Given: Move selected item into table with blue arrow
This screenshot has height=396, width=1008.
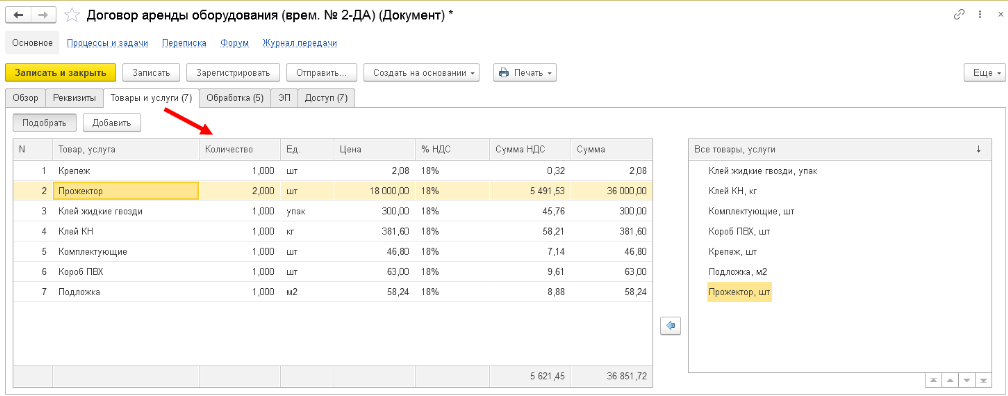Looking at the screenshot, I should (x=670, y=326).
